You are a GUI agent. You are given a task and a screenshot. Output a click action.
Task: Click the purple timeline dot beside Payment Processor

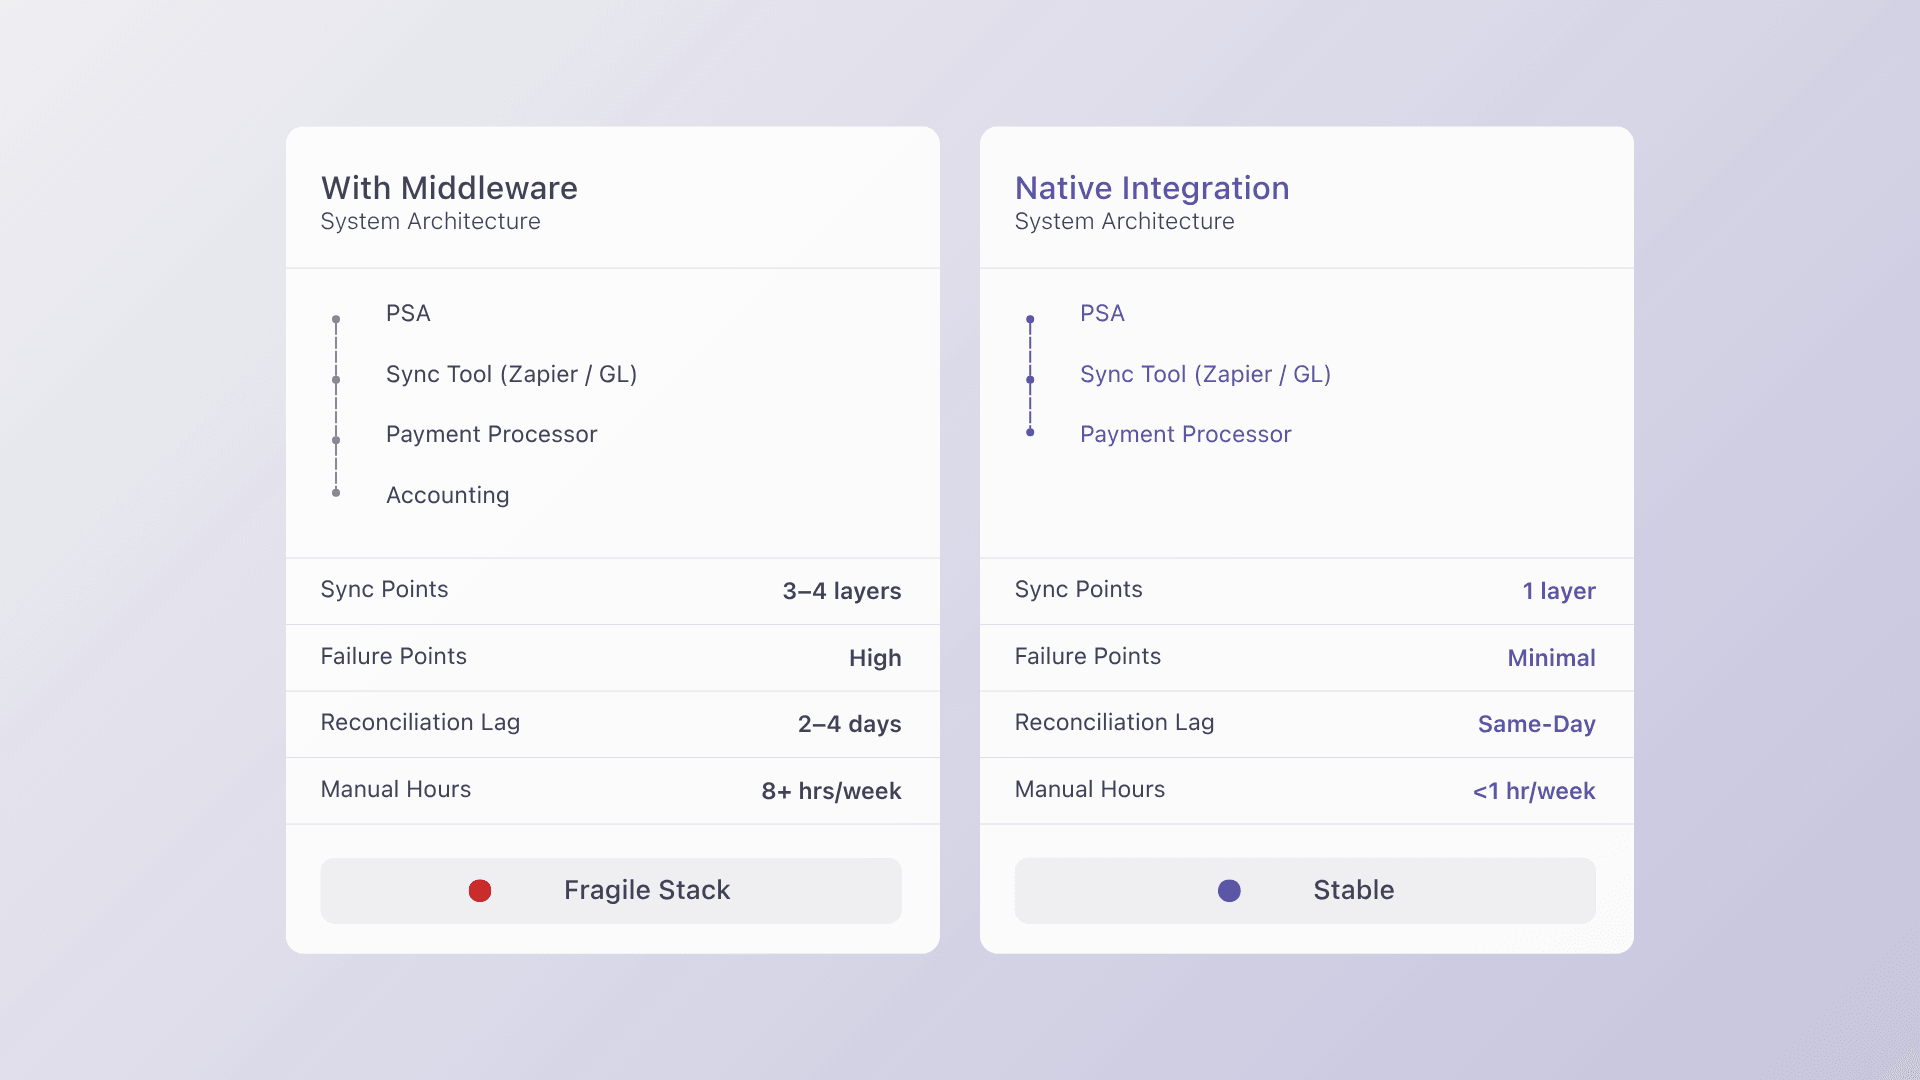point(1030,432)
